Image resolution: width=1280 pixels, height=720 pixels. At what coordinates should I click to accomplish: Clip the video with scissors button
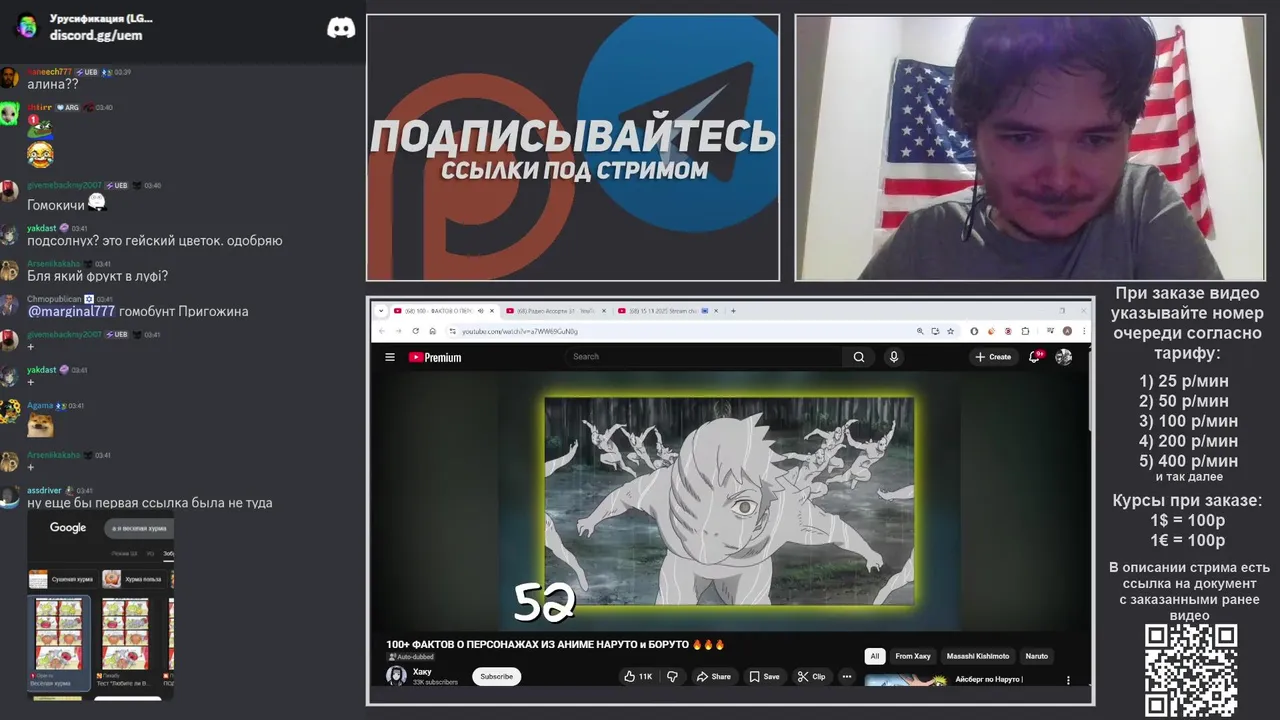[x=811, y=677]
